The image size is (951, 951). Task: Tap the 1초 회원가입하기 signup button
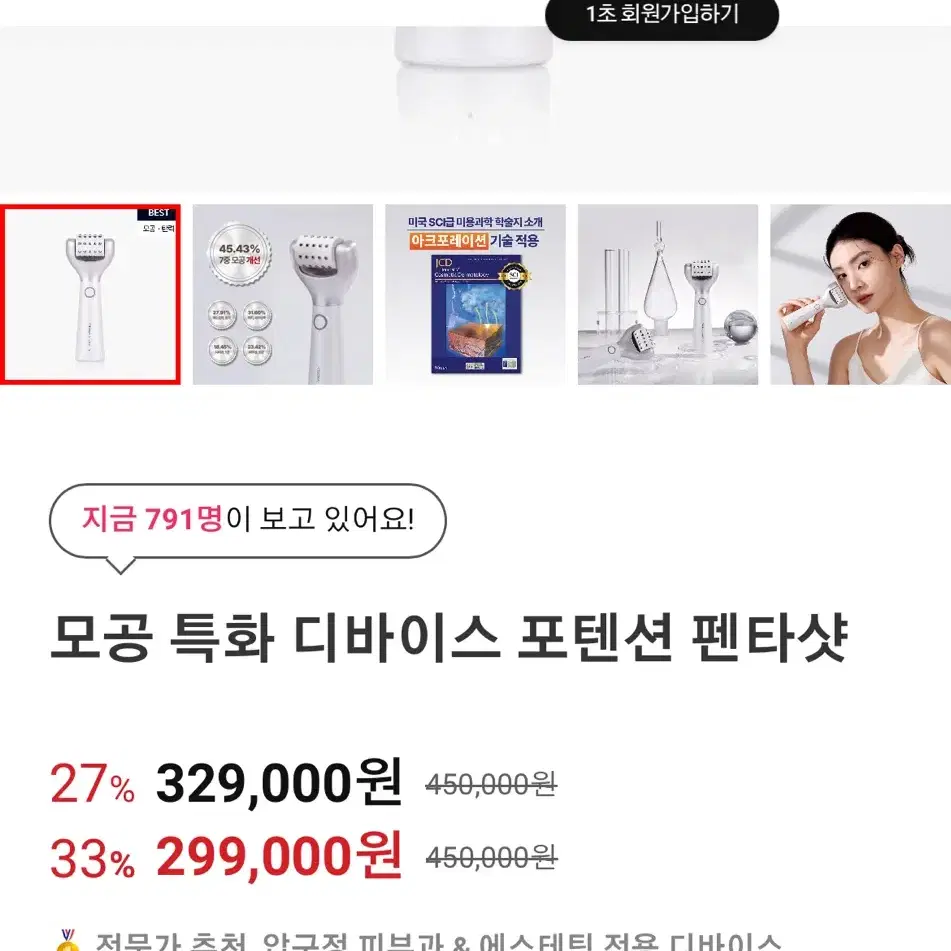pos(662,15)
